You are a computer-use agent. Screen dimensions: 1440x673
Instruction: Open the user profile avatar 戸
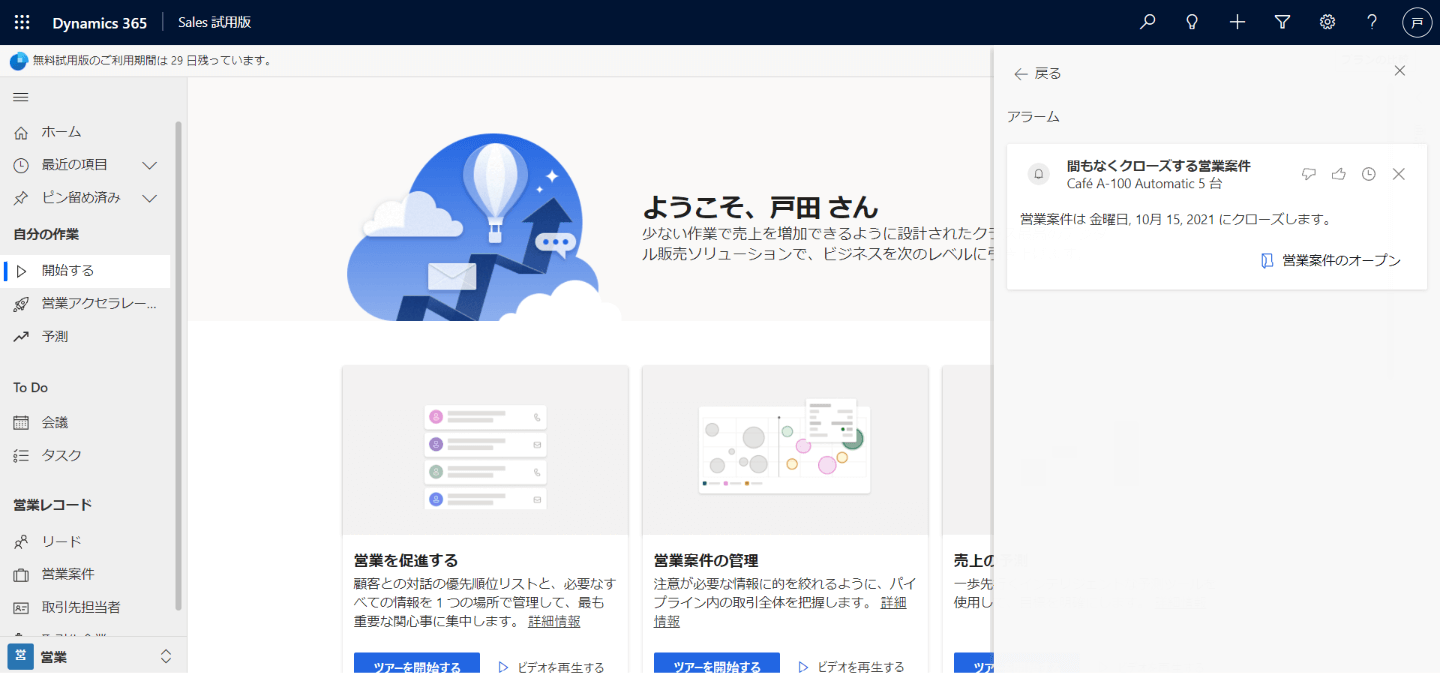click(x=1417, y=22)
